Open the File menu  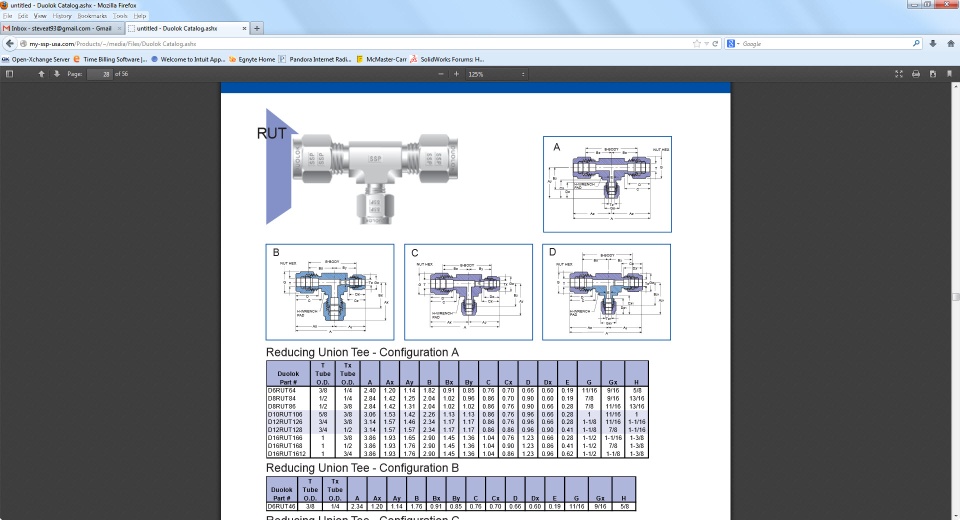coord(7,16)
